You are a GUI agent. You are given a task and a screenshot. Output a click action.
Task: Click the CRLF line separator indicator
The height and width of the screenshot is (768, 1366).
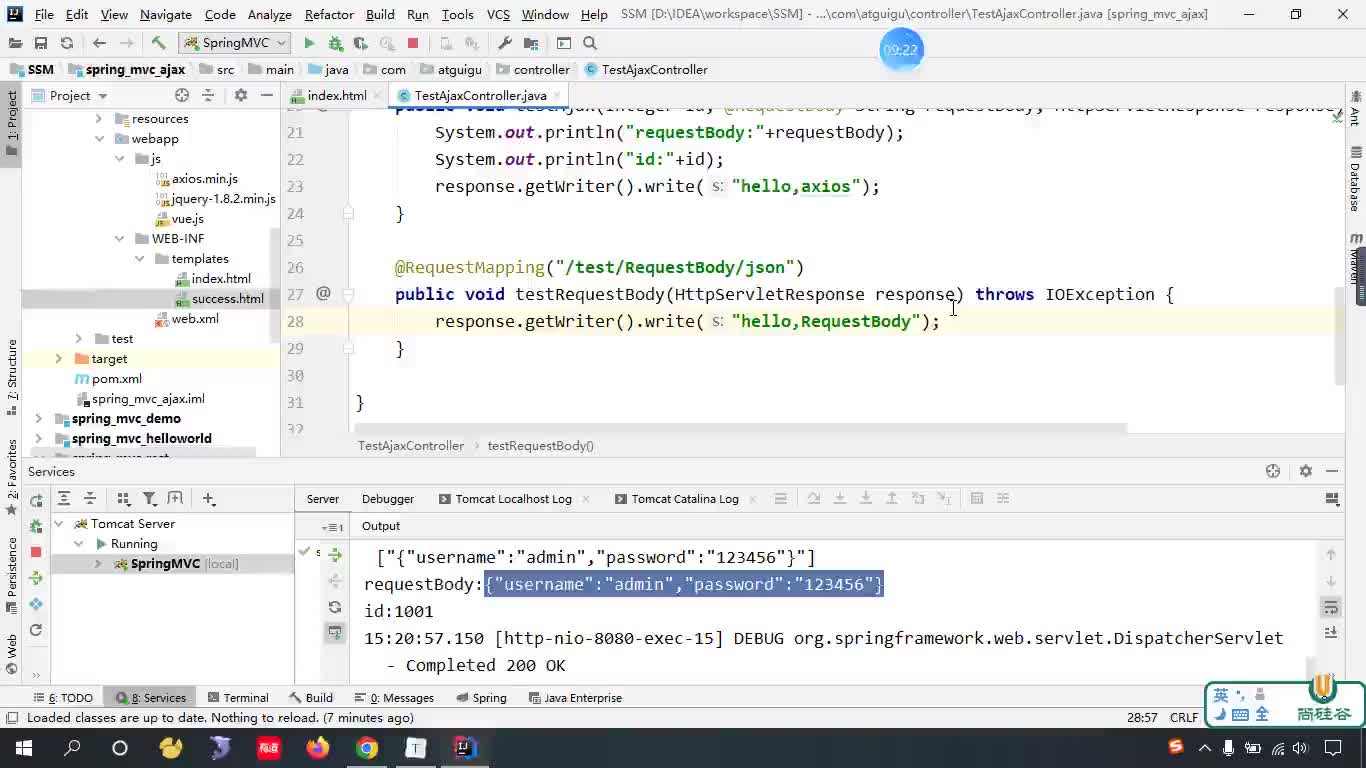coord(1184,718)
